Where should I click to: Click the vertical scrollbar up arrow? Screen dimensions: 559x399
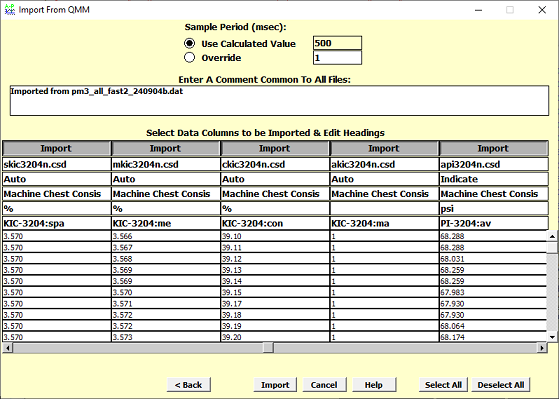[552, 236]
